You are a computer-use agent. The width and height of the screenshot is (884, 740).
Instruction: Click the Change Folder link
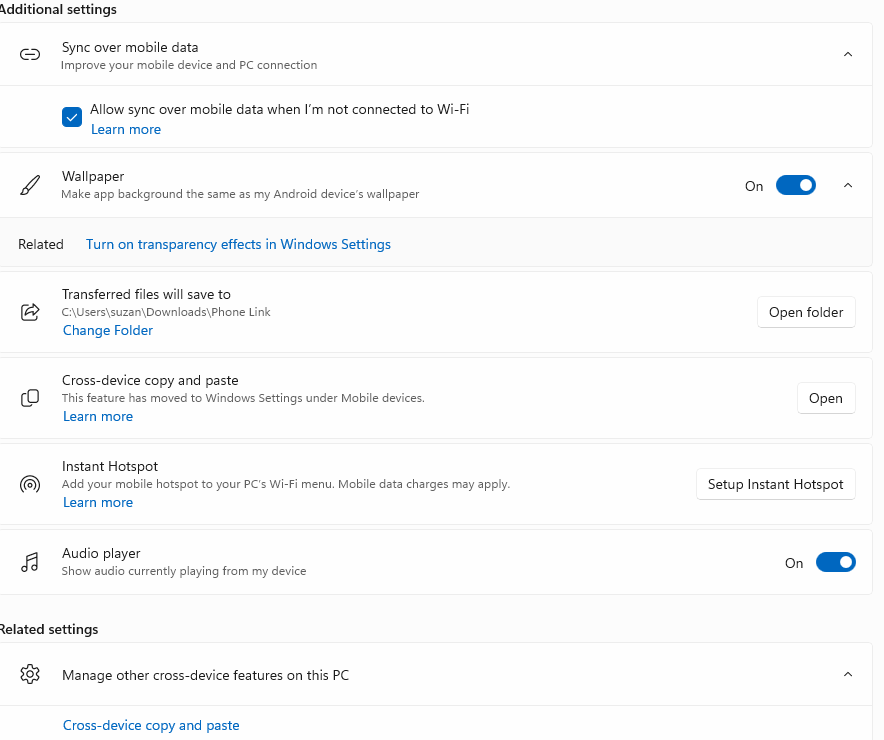point(108,330)
